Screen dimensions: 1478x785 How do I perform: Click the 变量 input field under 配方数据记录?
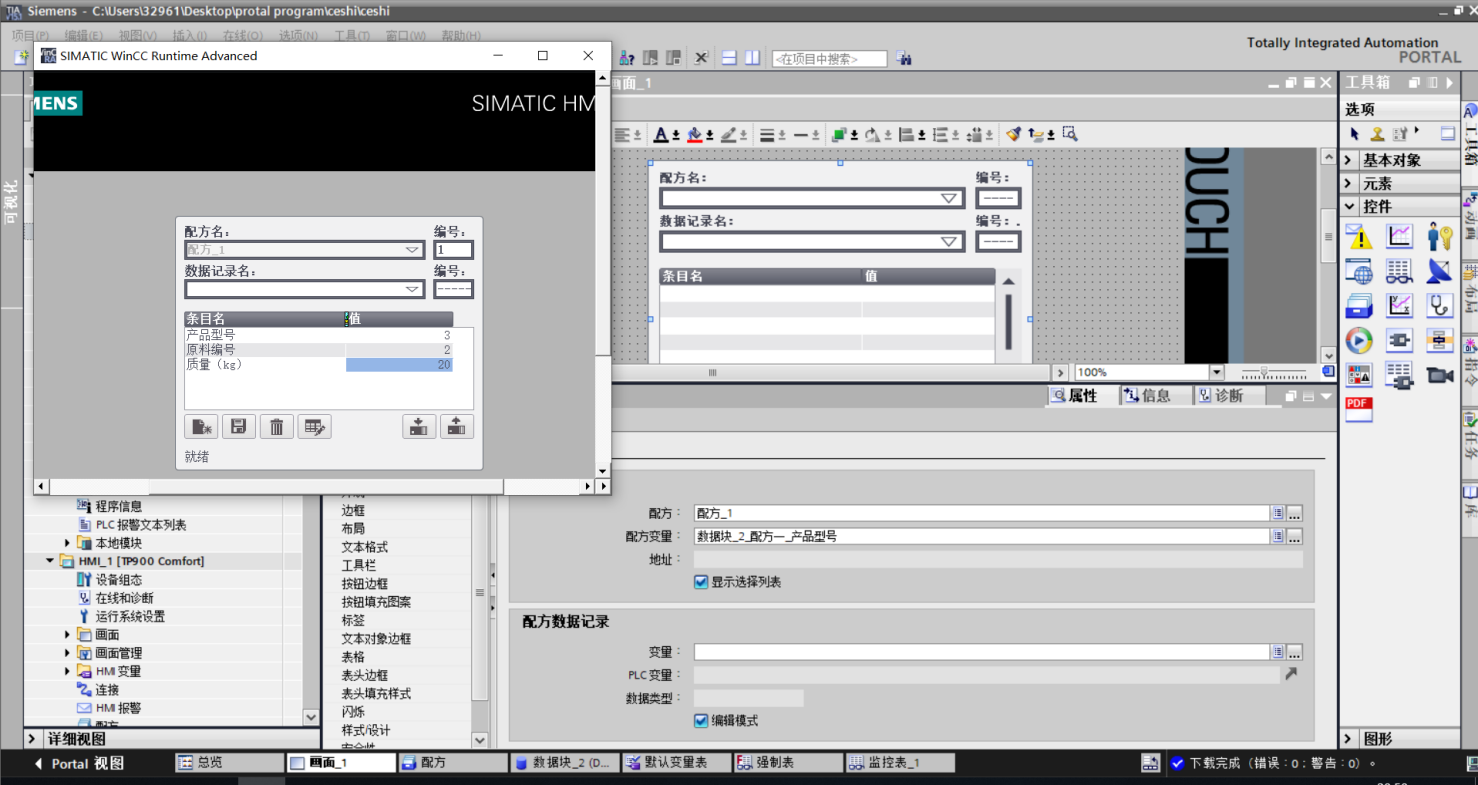click(982, 652)
